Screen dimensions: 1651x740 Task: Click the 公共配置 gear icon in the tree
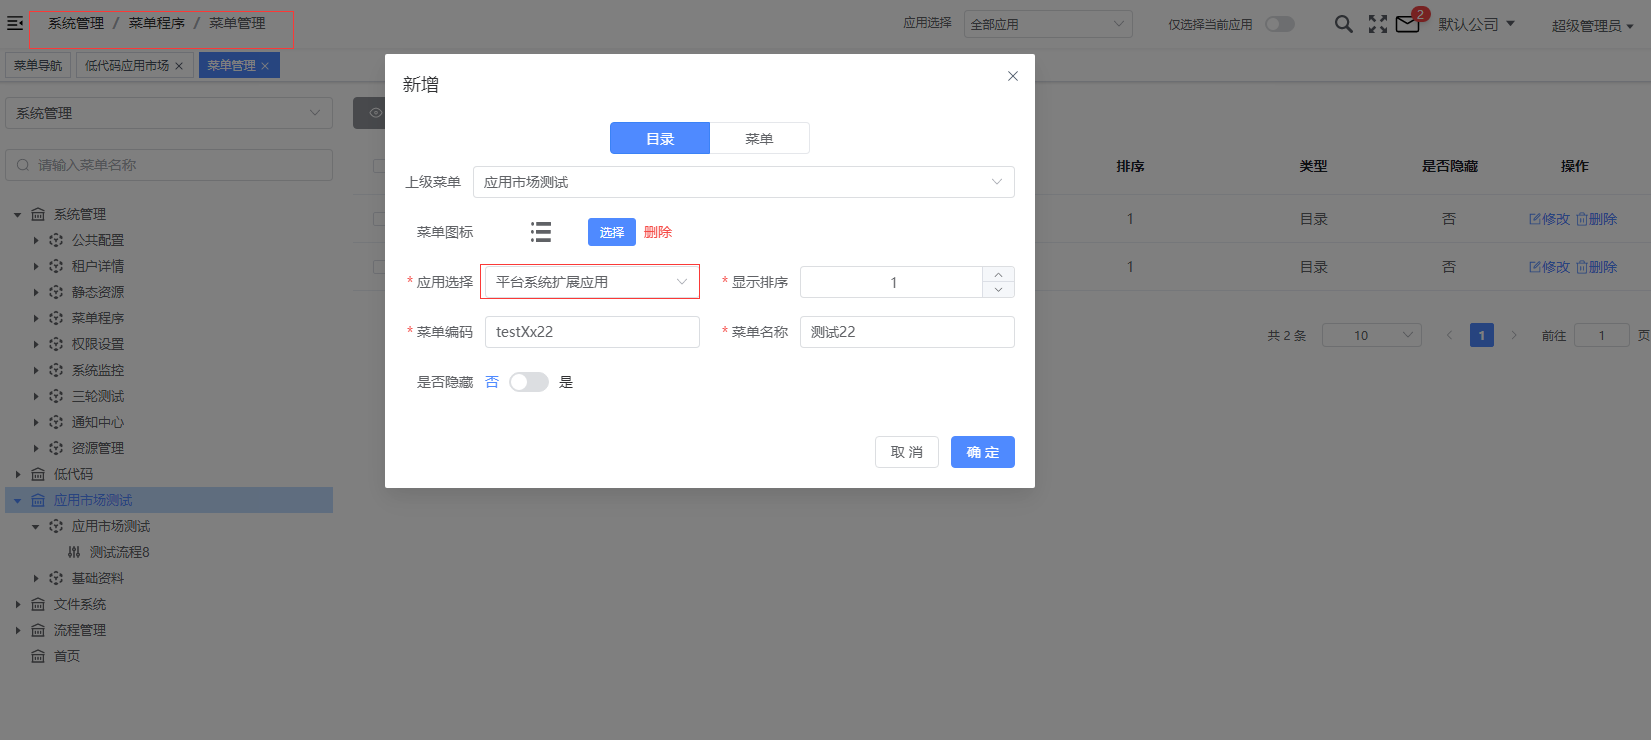[x=56, y=240]
